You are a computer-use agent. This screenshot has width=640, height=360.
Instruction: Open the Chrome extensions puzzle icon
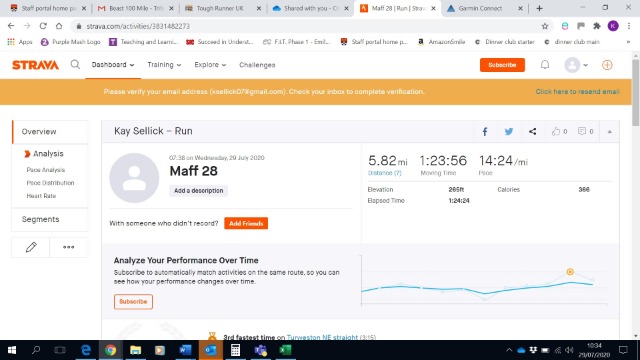click(x=597, y=26)
